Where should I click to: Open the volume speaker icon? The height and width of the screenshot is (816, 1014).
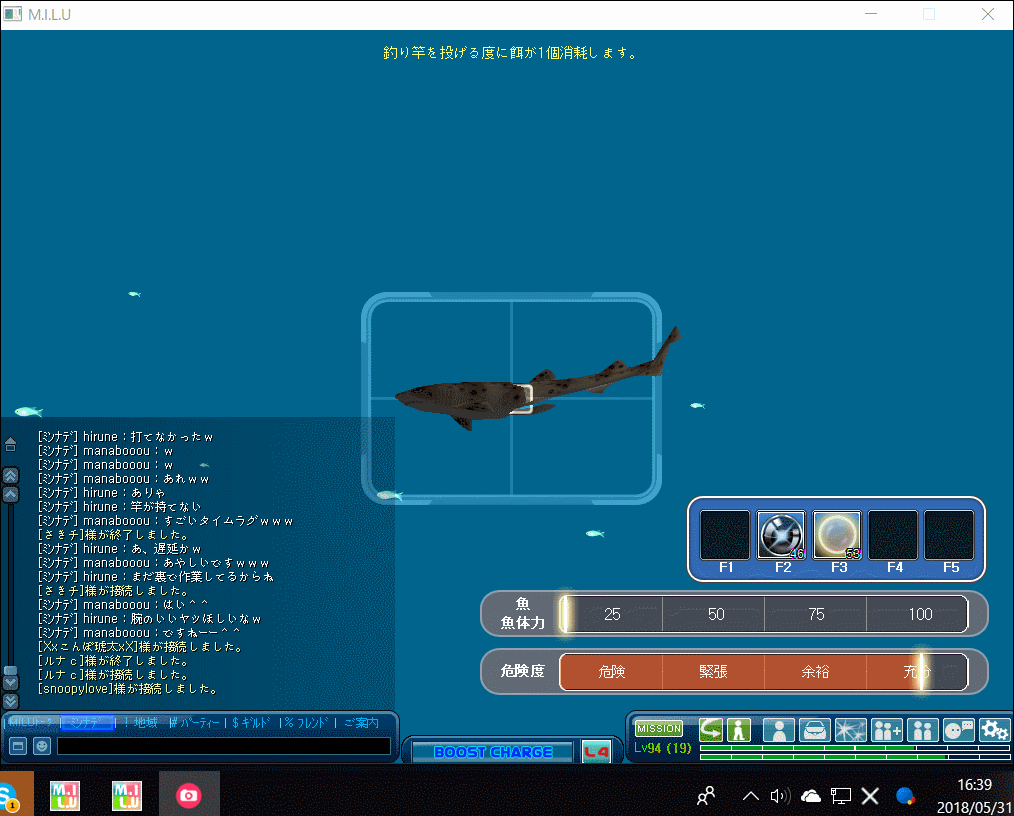tap(780, 796)
